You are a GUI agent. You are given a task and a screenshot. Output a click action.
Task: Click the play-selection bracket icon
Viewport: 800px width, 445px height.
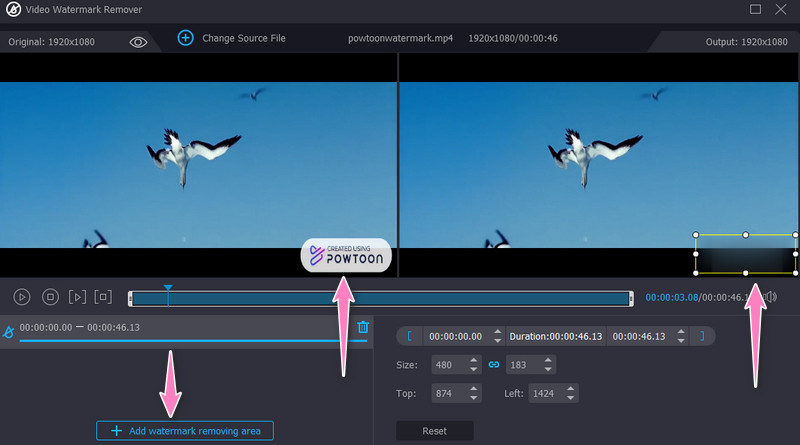(77, 297)
